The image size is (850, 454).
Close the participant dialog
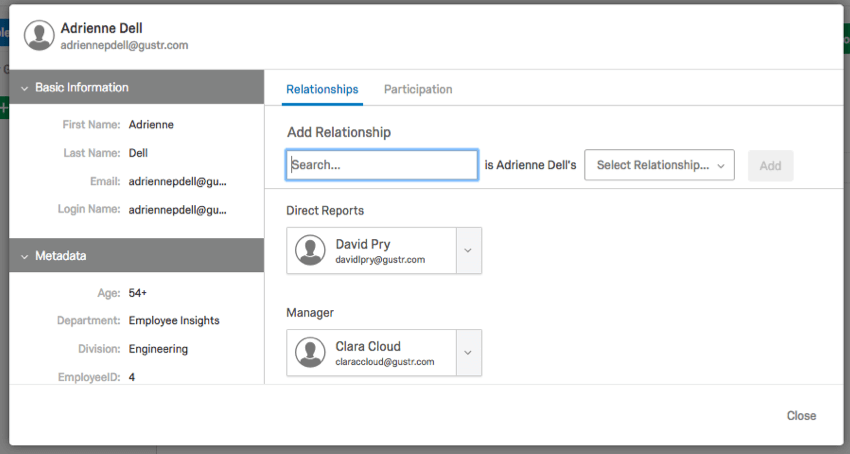point(801,416)
